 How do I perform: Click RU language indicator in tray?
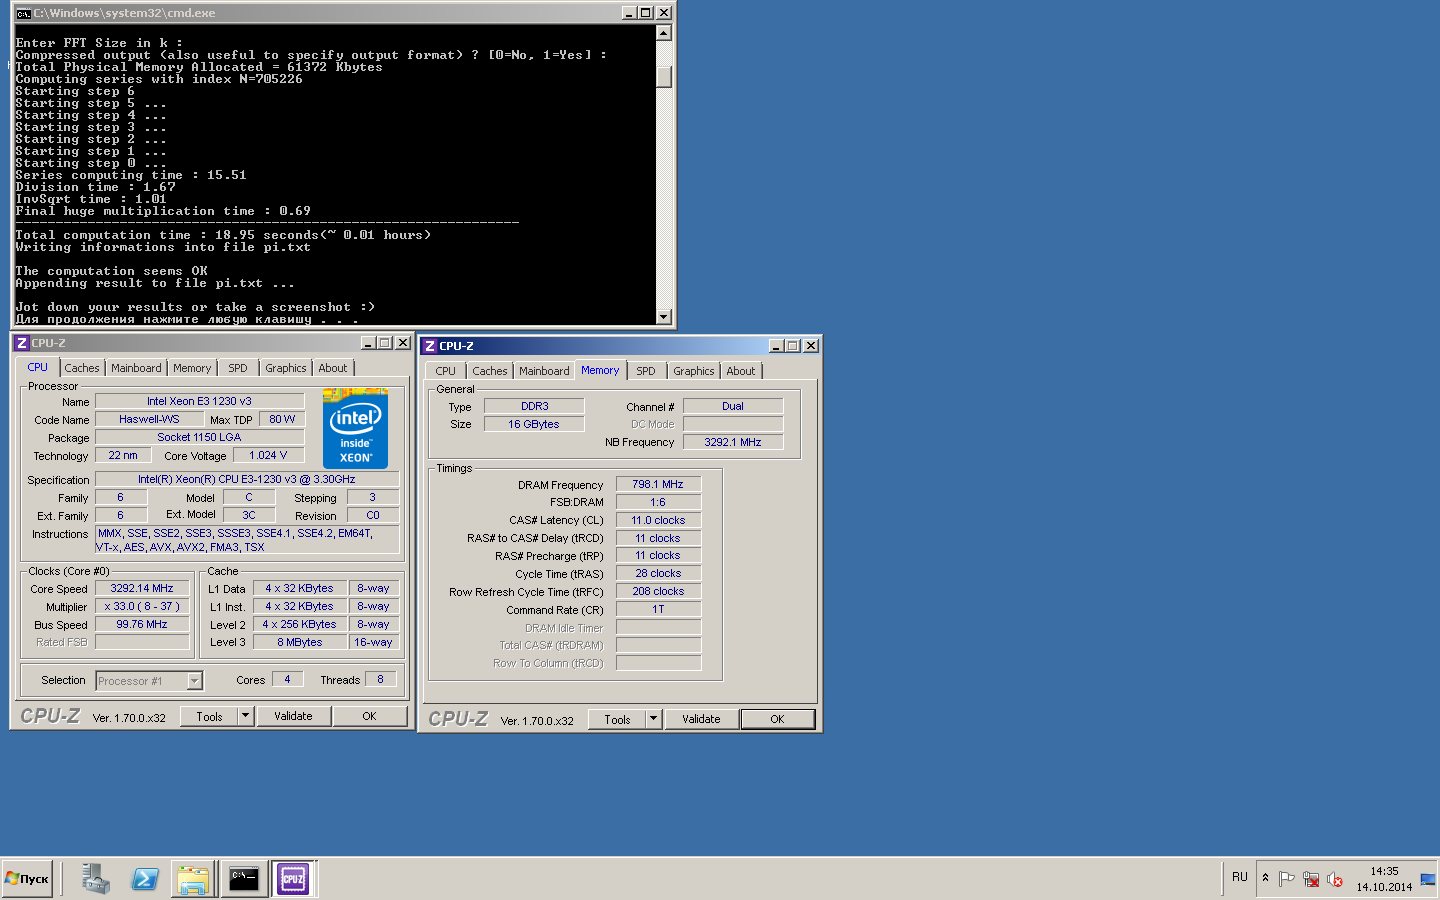click(1240, 877)
